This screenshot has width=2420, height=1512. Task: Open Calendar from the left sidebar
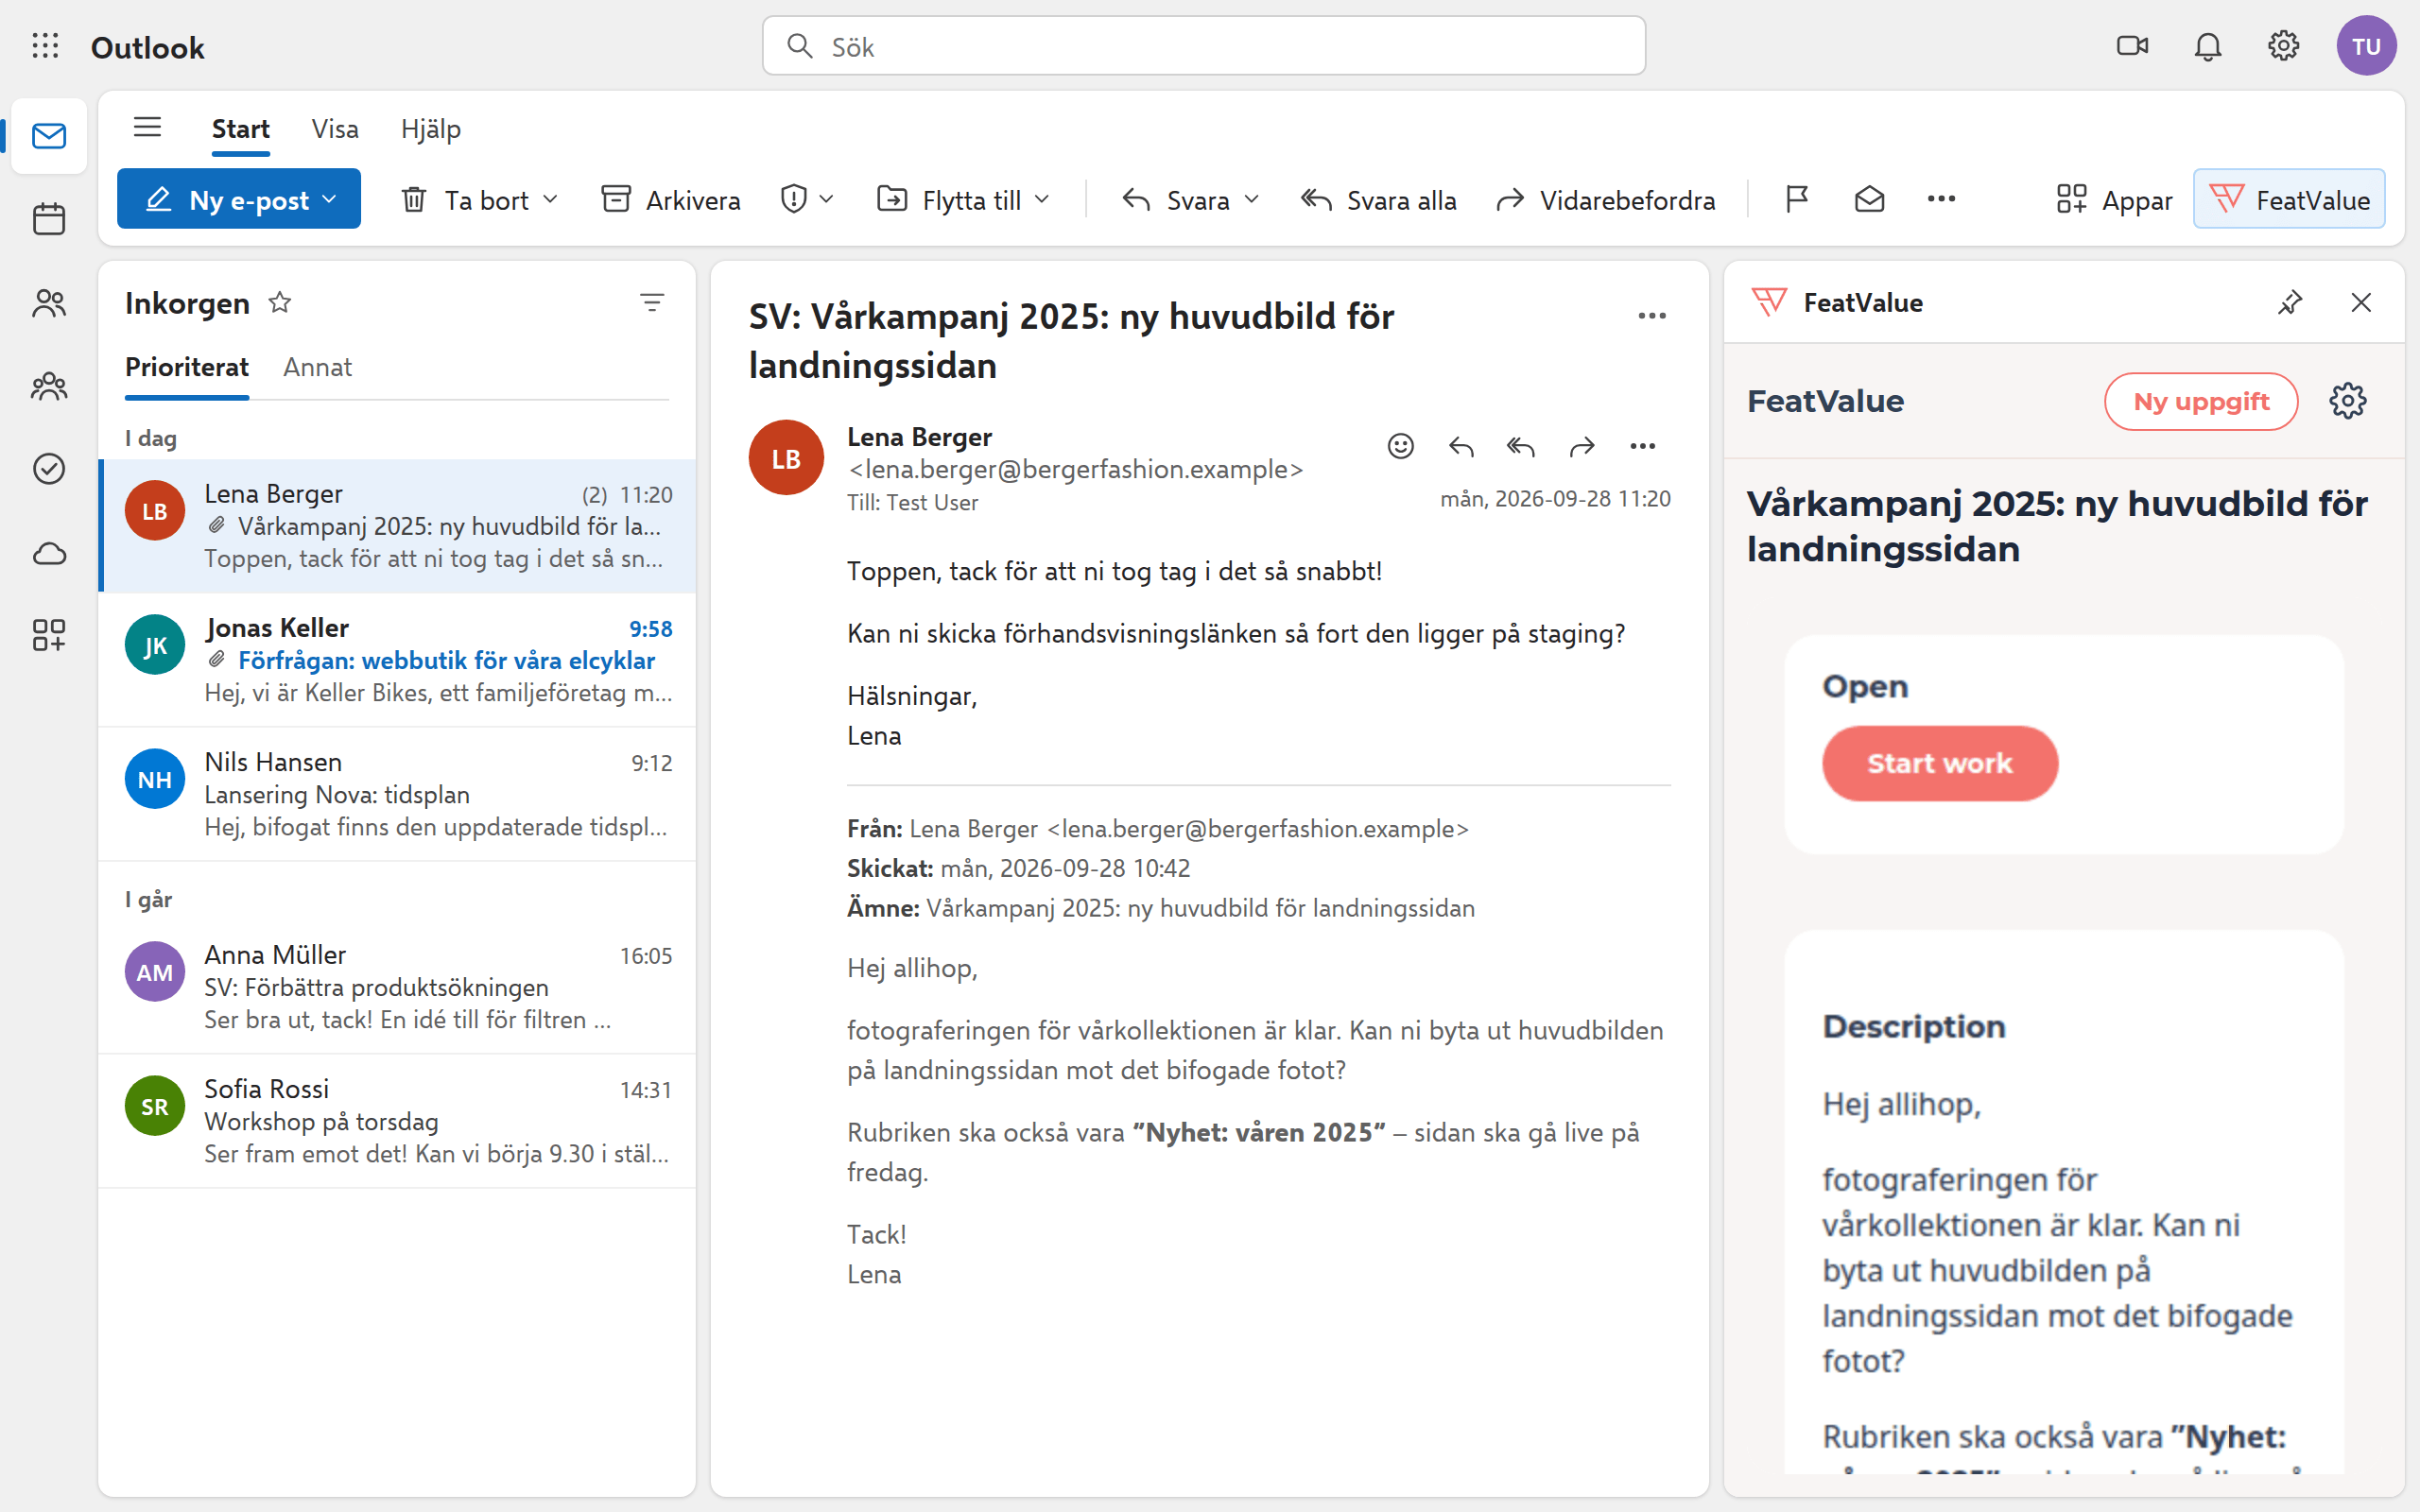coord(49,219)
